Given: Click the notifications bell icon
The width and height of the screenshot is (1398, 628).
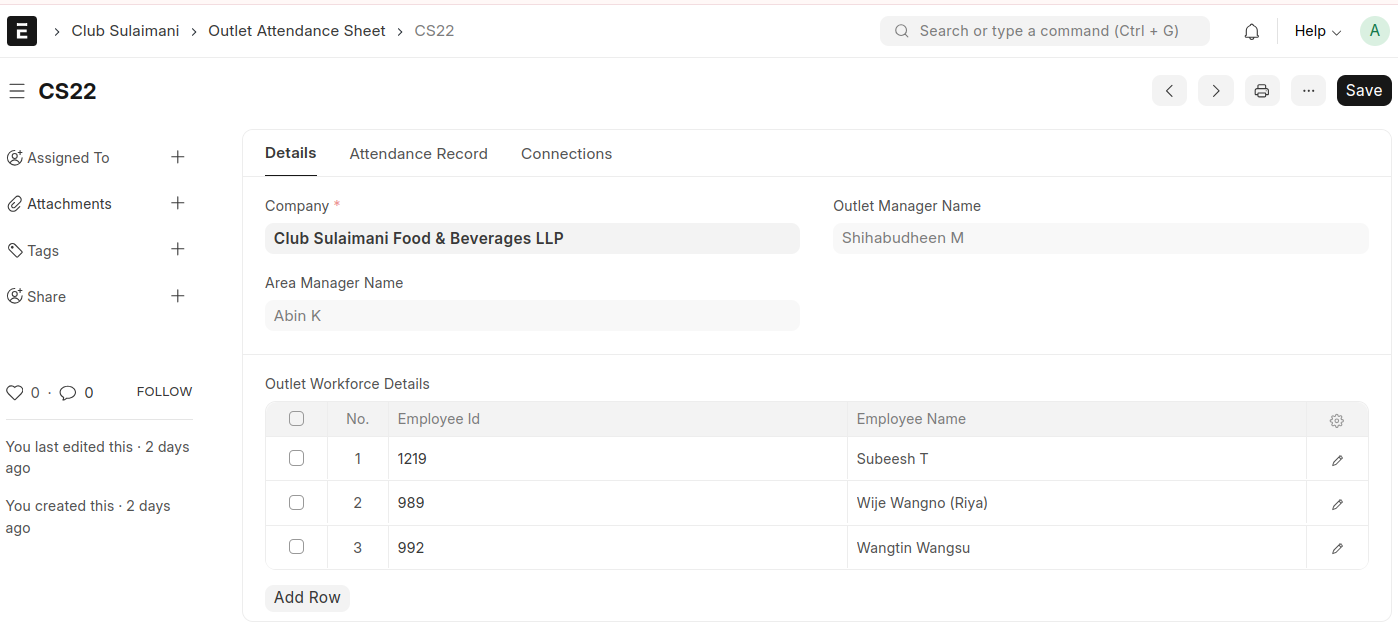Looking at the screenshot, I should (1251, 32).
